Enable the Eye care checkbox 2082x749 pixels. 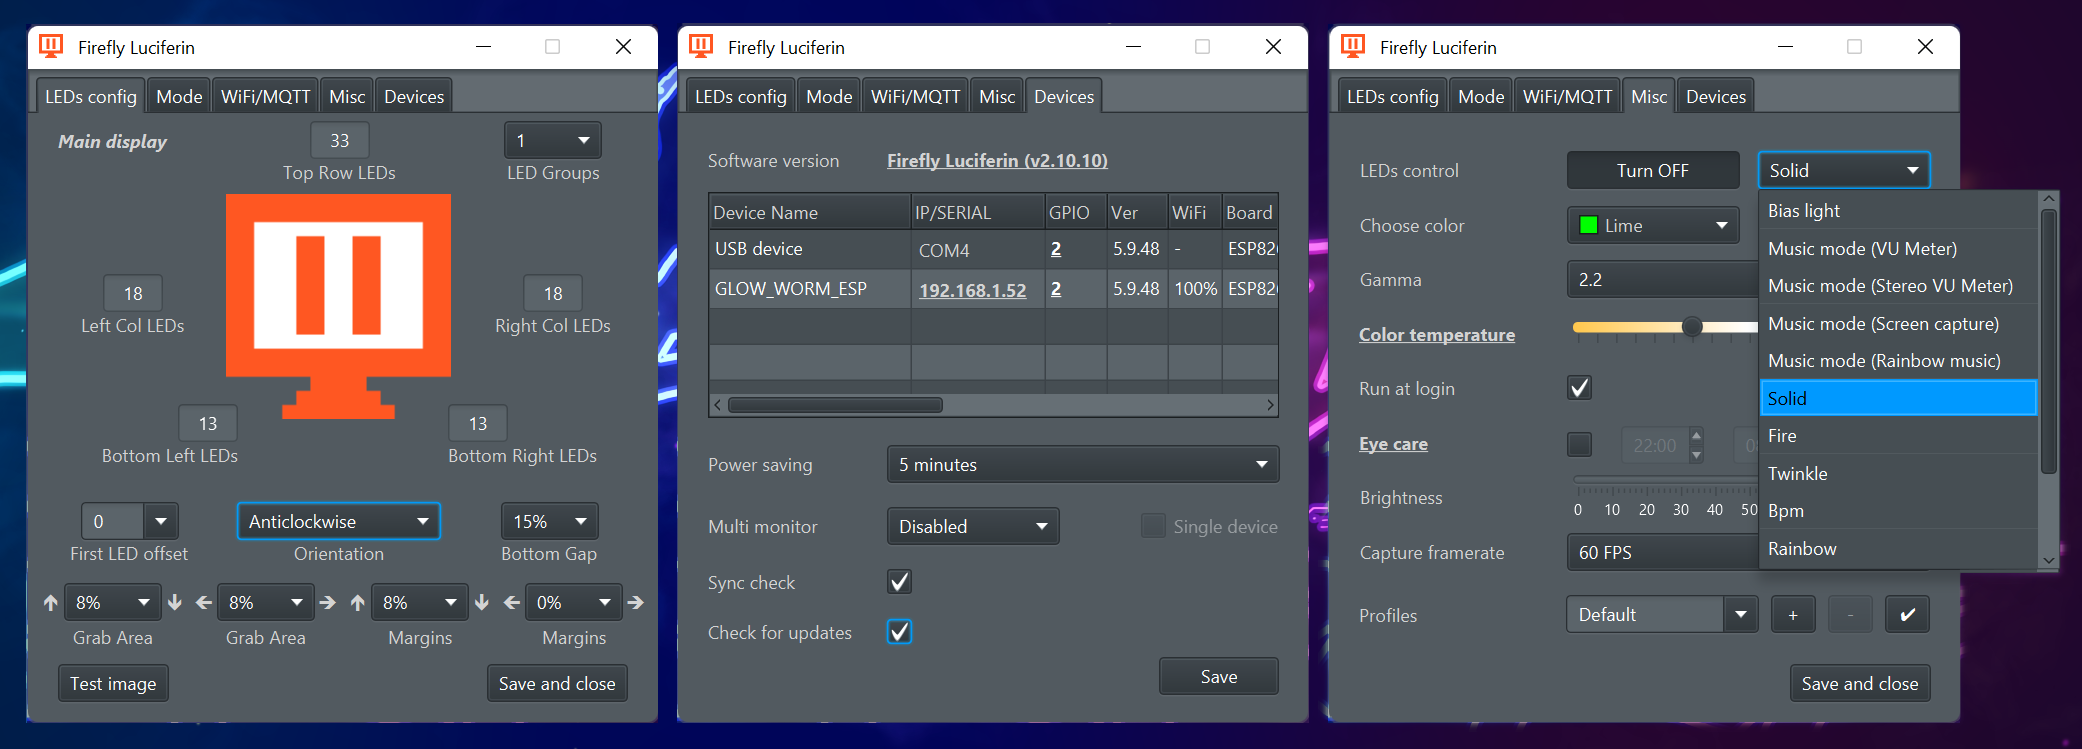tap(1579, 444)
